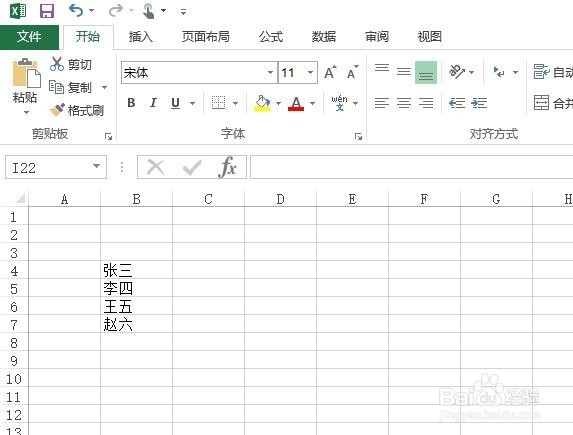The width and height of the screenshot is (573, 435).
Task: Decrease font size with small A
Action: point(353,72)
